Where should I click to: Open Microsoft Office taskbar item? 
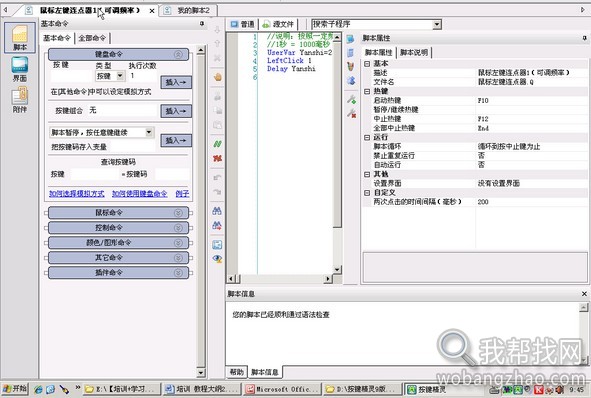283,389
